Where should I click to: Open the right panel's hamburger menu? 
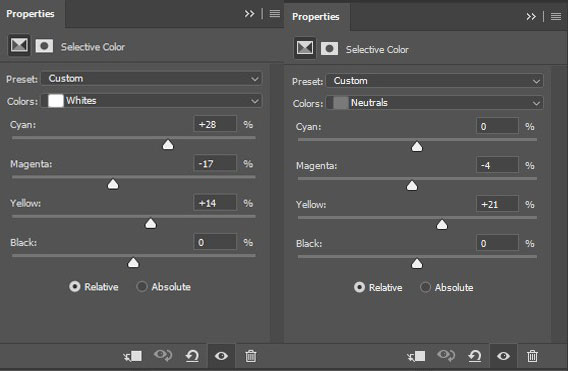(556, 17)
